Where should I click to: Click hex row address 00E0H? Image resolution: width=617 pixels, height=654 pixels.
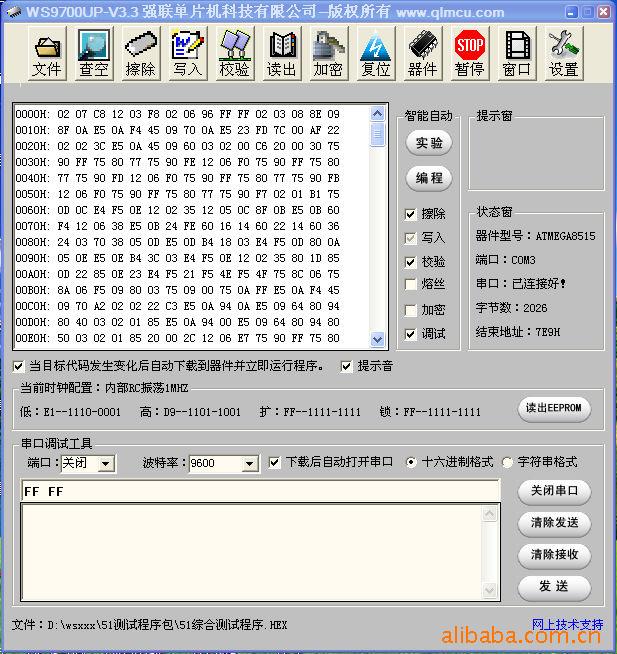point(32,338)
